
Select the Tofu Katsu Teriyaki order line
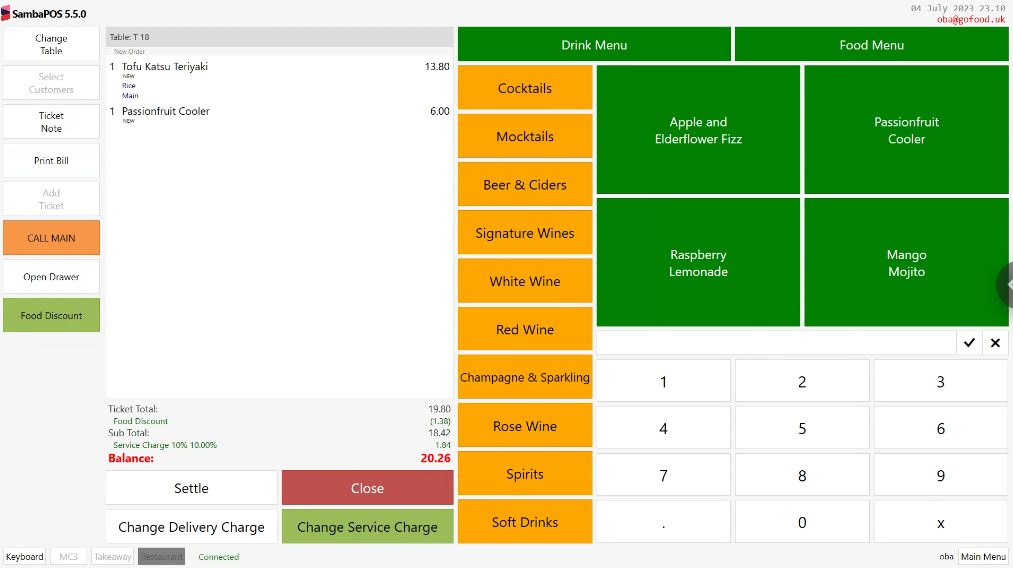(279, 80)
